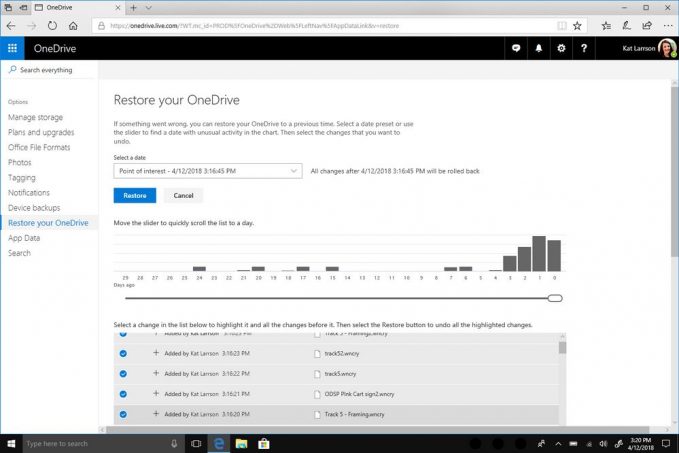Open the App Data option
Image resolution: width=679 pixels, height=453 pixels.
(x=24, y=238)
